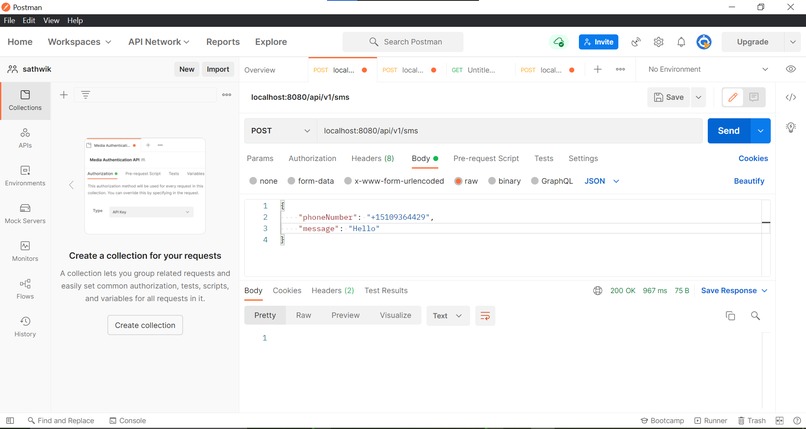The image size is (806, 429).
Task: Open the Monitors sidebar section
Action: (25, 251)
